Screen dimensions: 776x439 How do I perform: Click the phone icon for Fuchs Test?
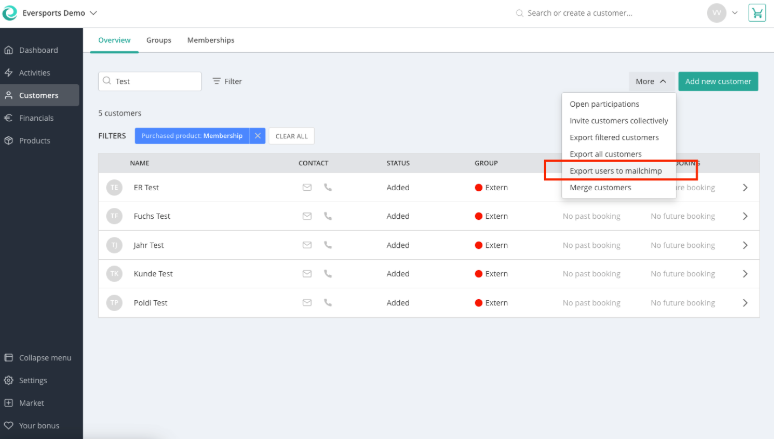pos(328,216)
